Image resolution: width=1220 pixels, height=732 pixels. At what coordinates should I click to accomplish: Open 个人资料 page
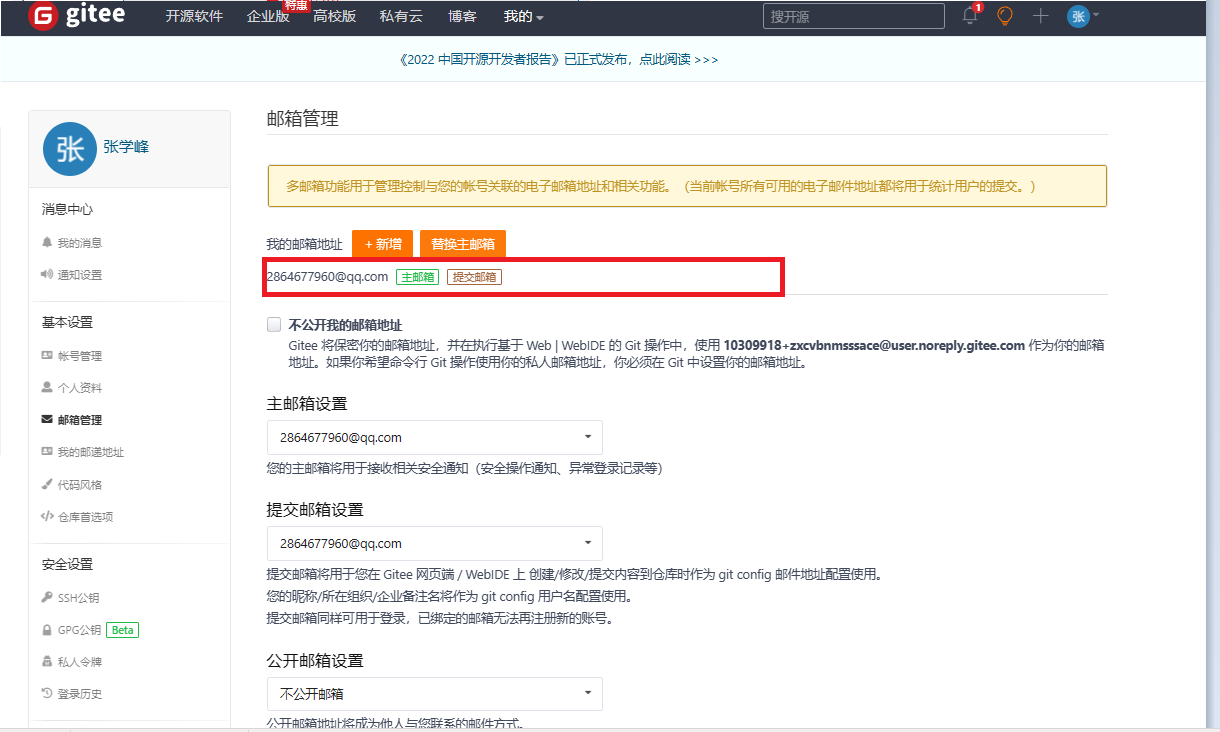point(79,388)
